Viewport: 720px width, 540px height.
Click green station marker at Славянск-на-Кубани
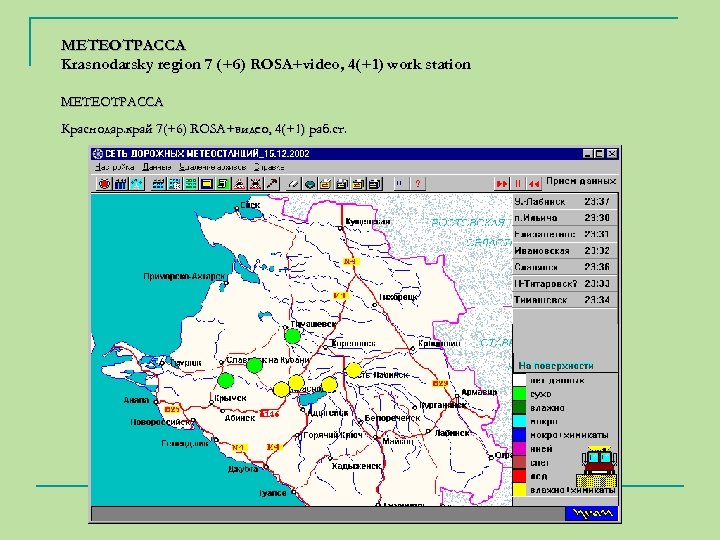(254, 366)
